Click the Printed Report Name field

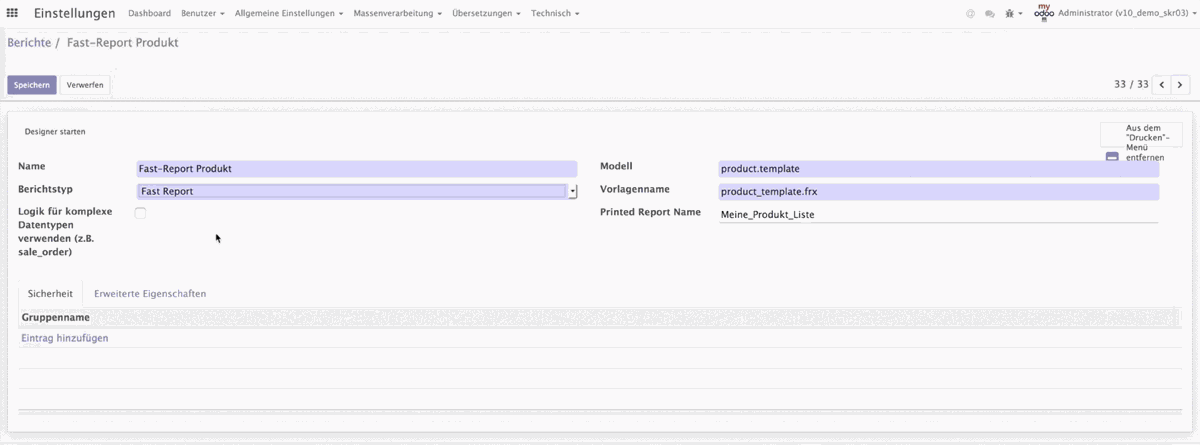tap(939, 214)
